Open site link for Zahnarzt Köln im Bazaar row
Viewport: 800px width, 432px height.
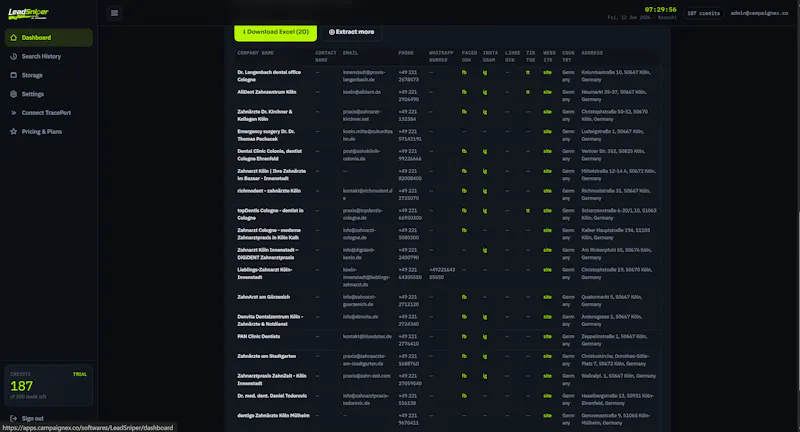547,171
